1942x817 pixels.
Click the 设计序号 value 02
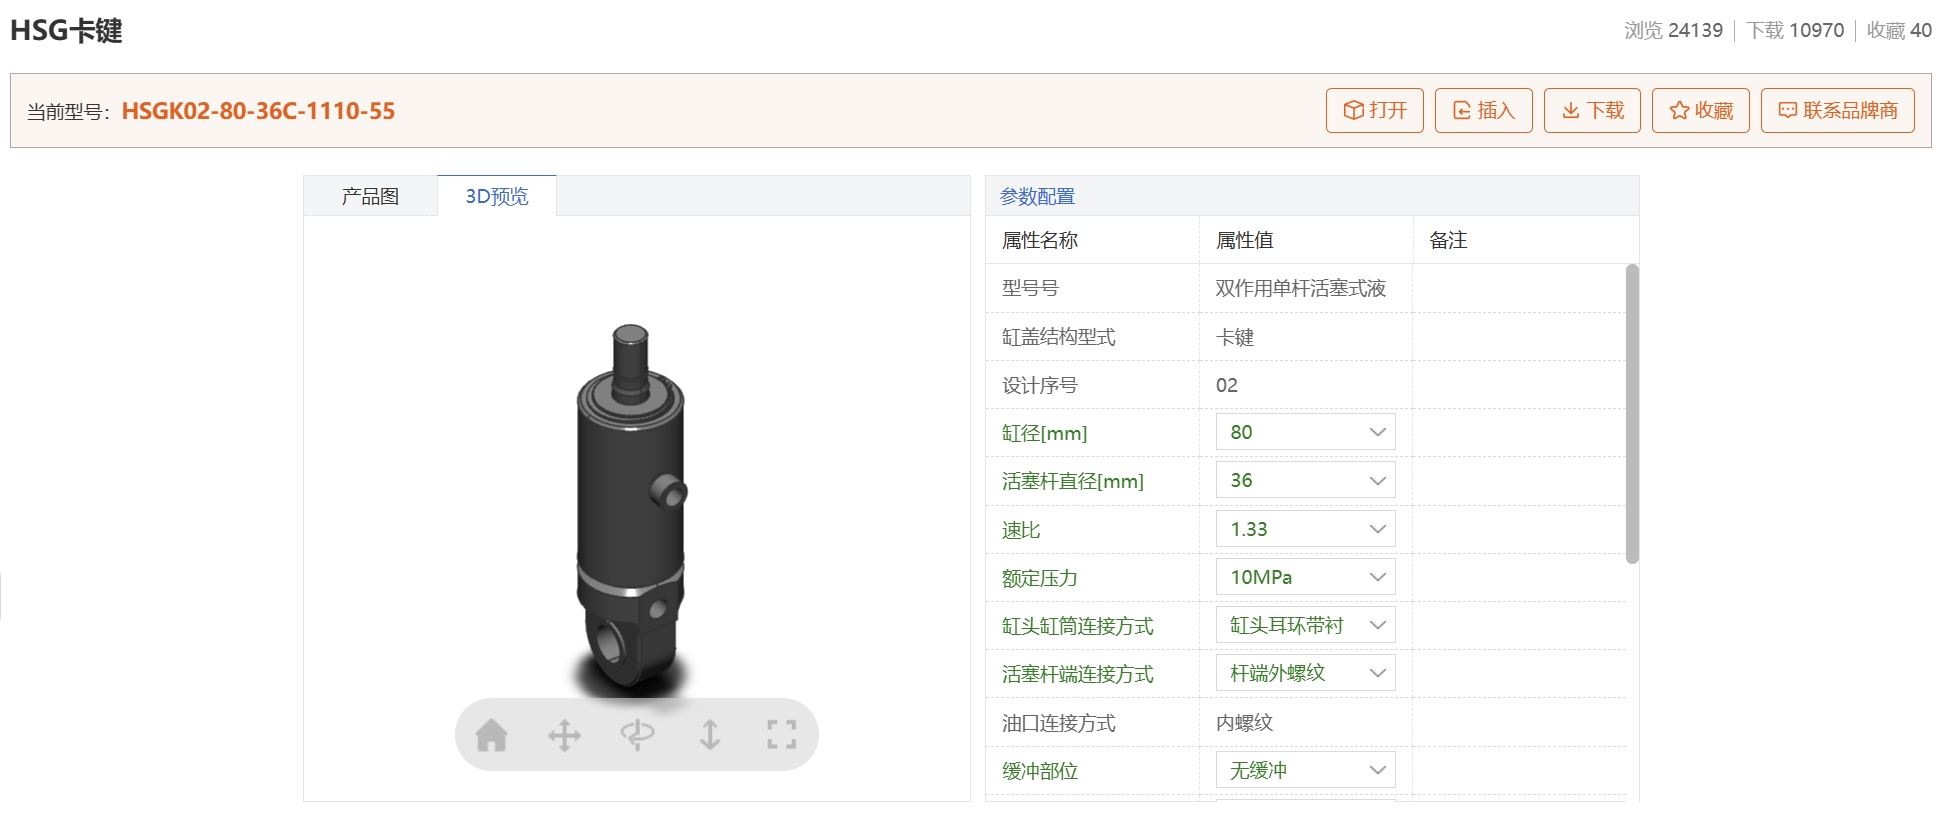tap(1227, 385)
